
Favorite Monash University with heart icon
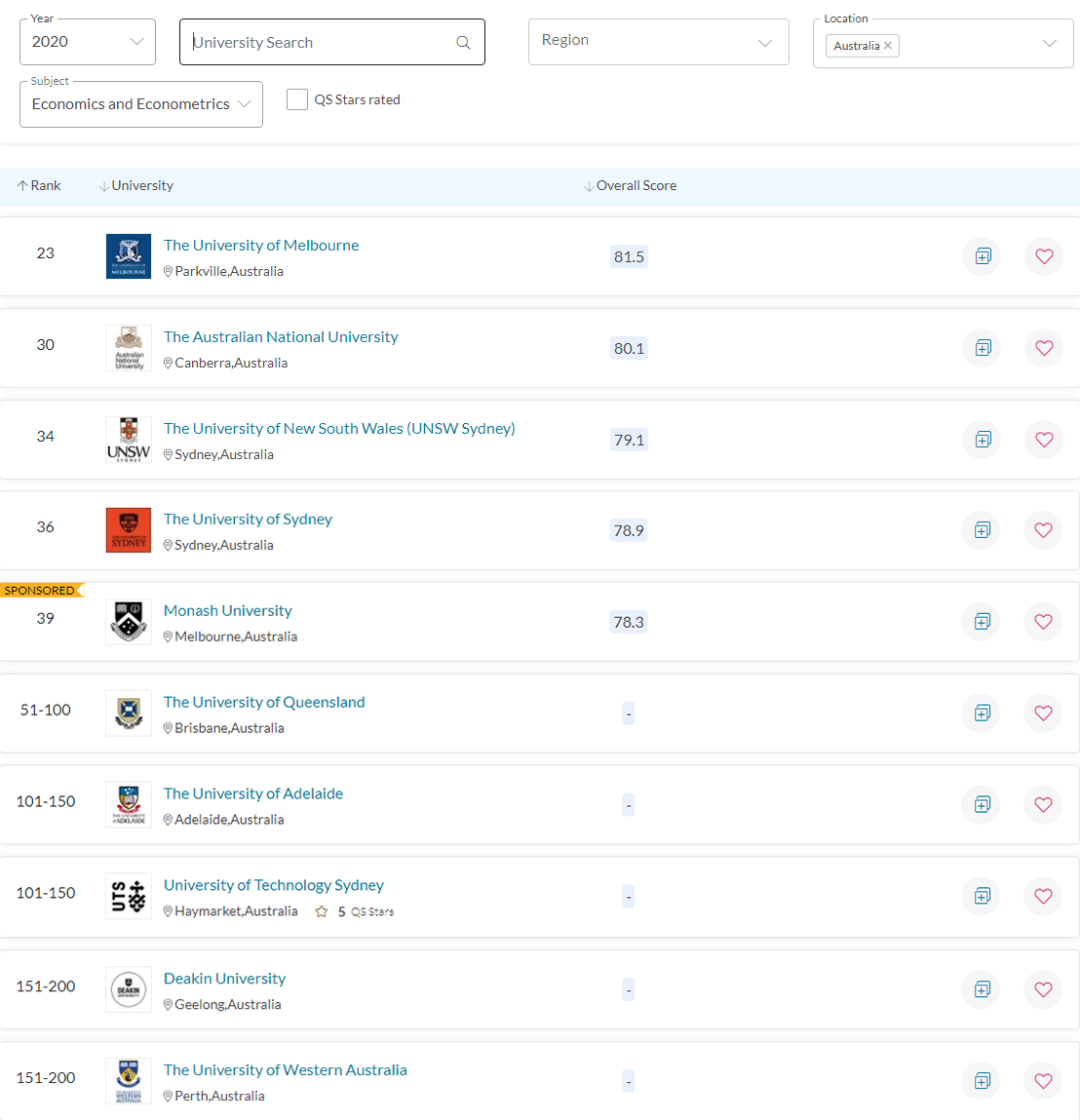click(1044, 621)
